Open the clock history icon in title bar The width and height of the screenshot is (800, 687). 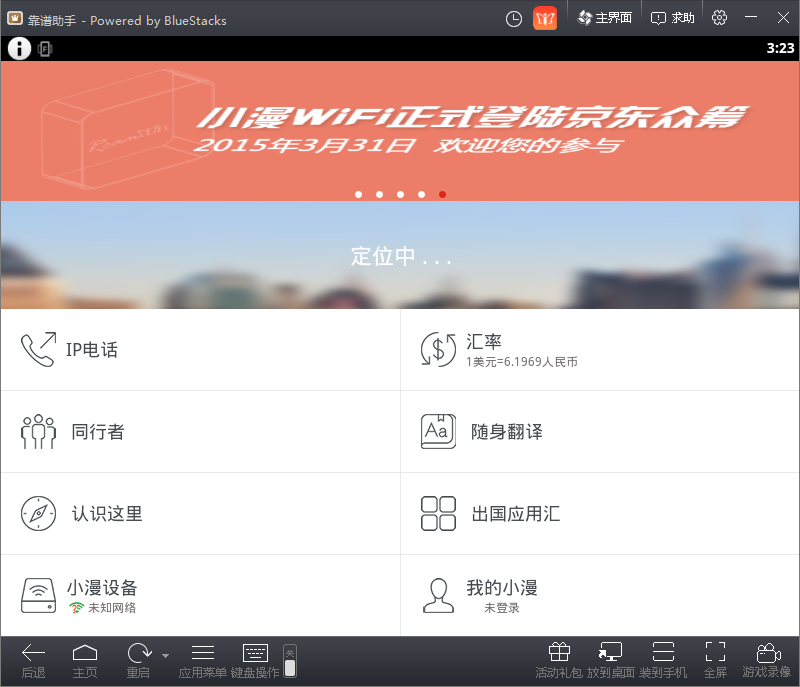514,18
